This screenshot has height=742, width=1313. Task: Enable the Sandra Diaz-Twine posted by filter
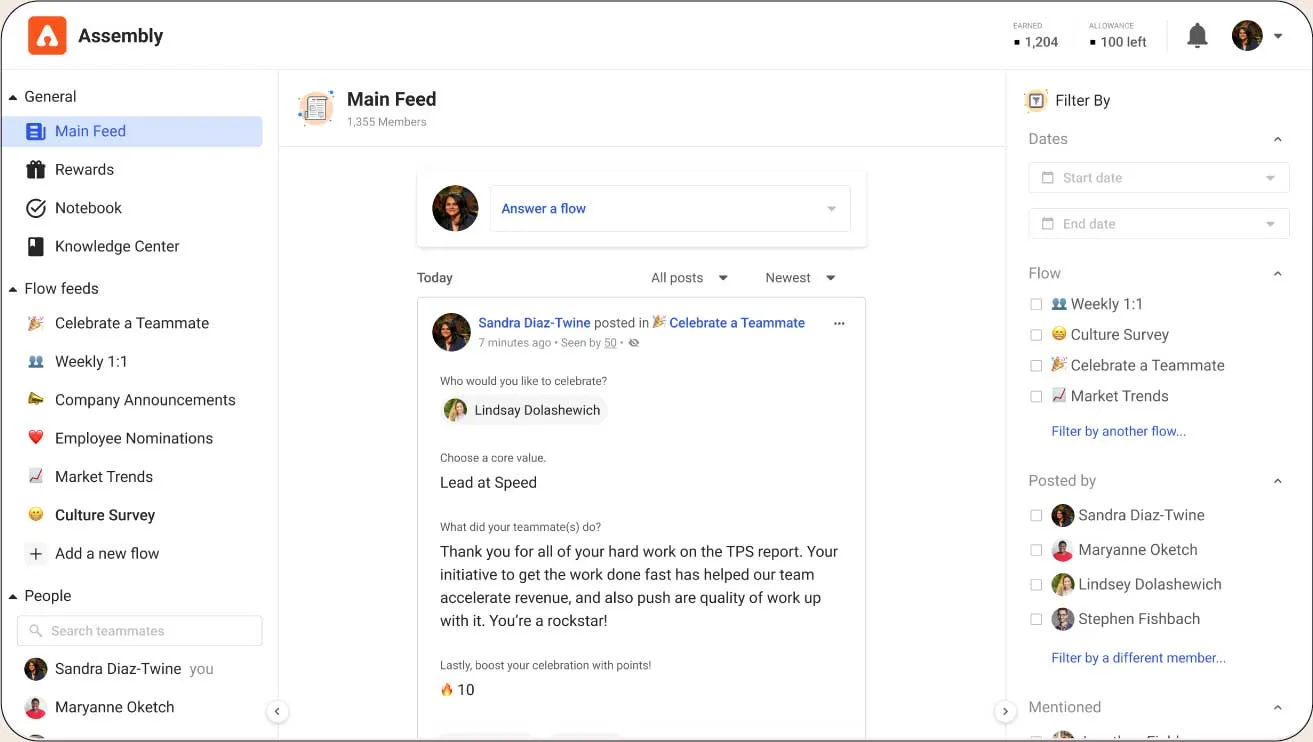point(1036,515)
